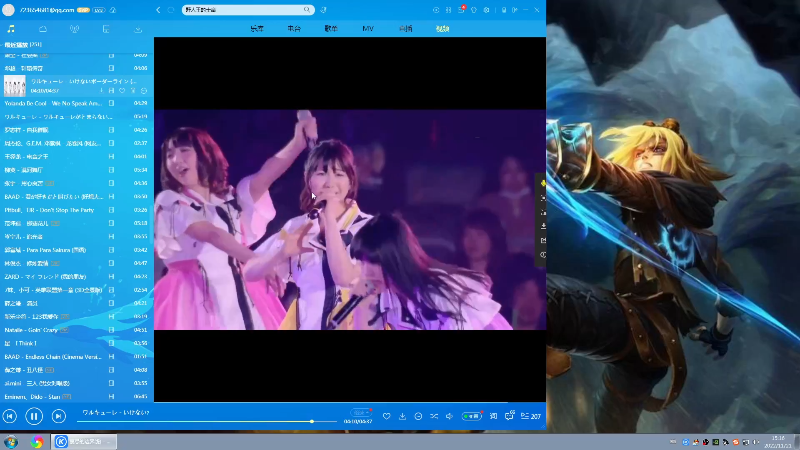
Task: Toggle the sound effect pill button
Action: click(x=471, y=416)
